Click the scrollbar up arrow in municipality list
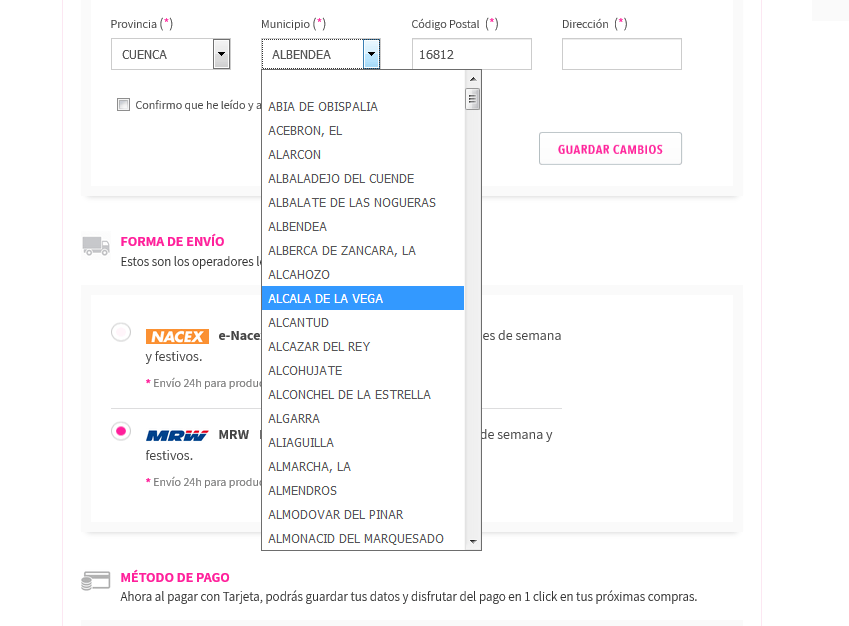 coord(473,79)
